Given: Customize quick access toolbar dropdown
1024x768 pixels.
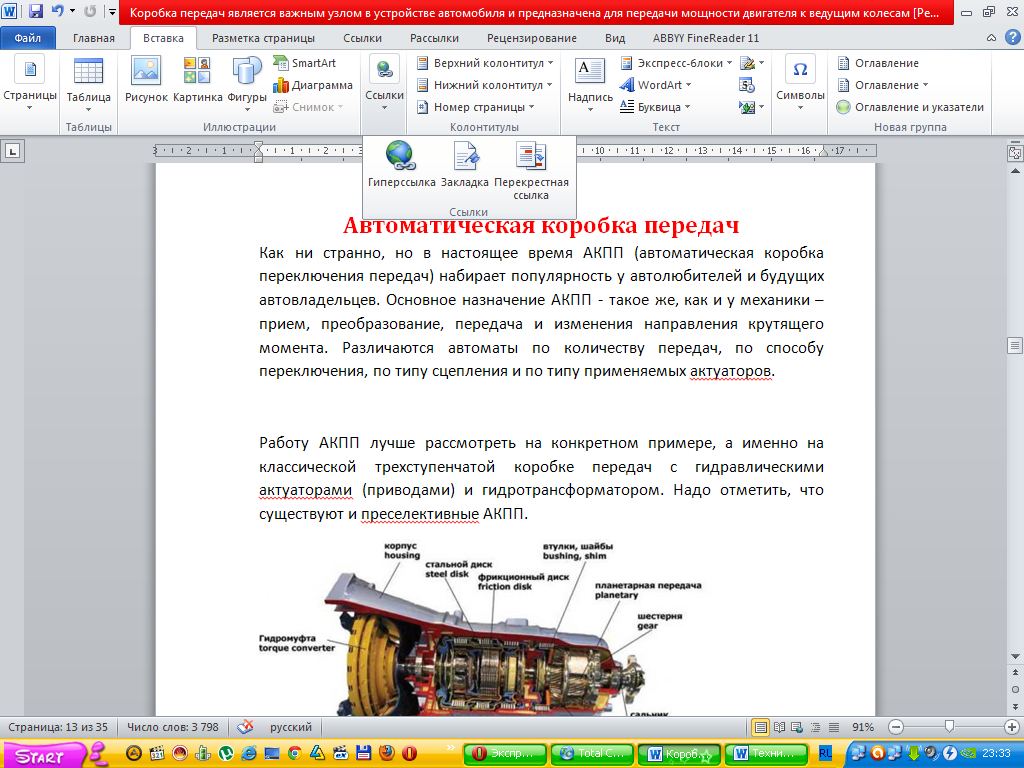Looking at the screenshot, I should point(112,11).
